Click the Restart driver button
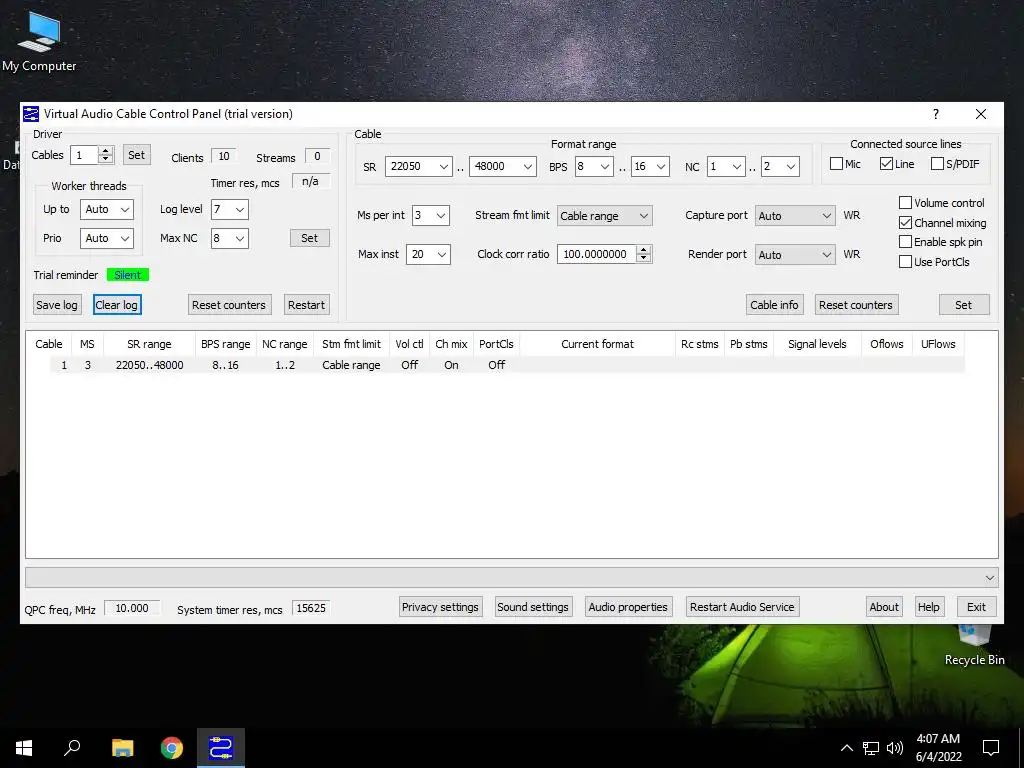The width and height of the screenshot is (1024, 768). point(306,305)
